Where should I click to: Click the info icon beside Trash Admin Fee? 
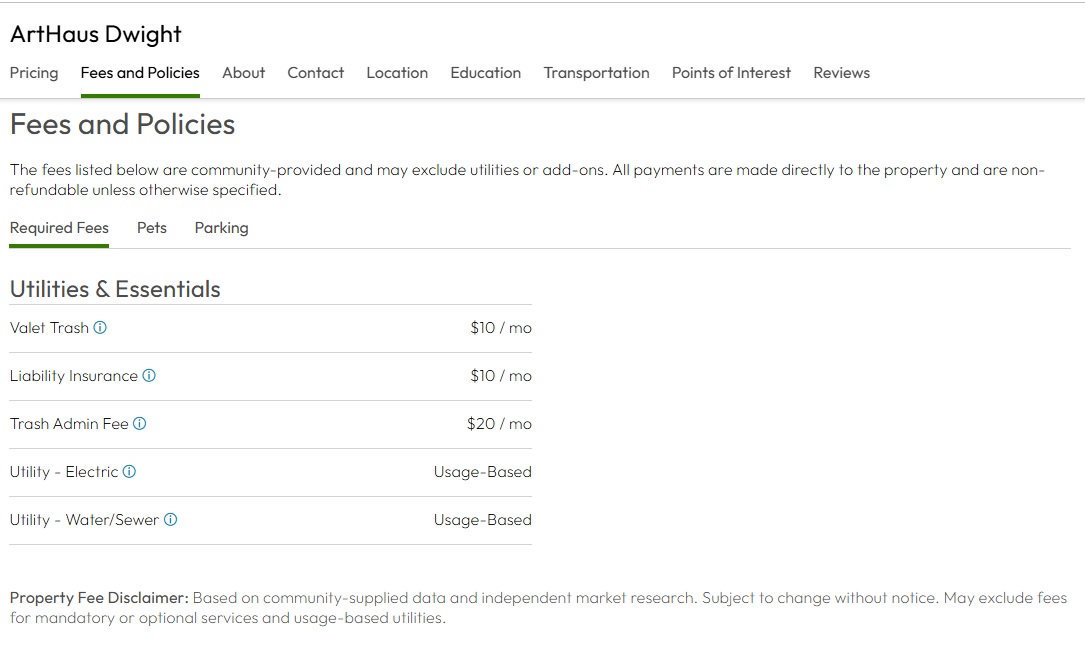point(140,424)
